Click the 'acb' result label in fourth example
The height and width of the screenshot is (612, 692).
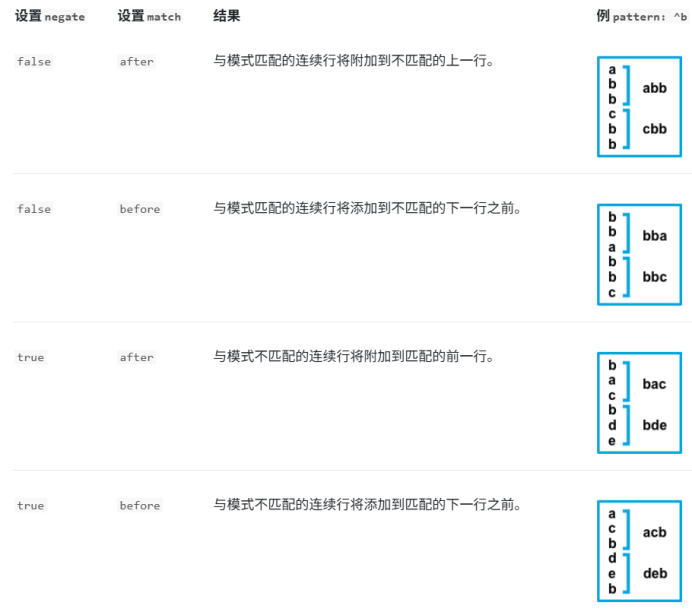(x=654, y=533)
